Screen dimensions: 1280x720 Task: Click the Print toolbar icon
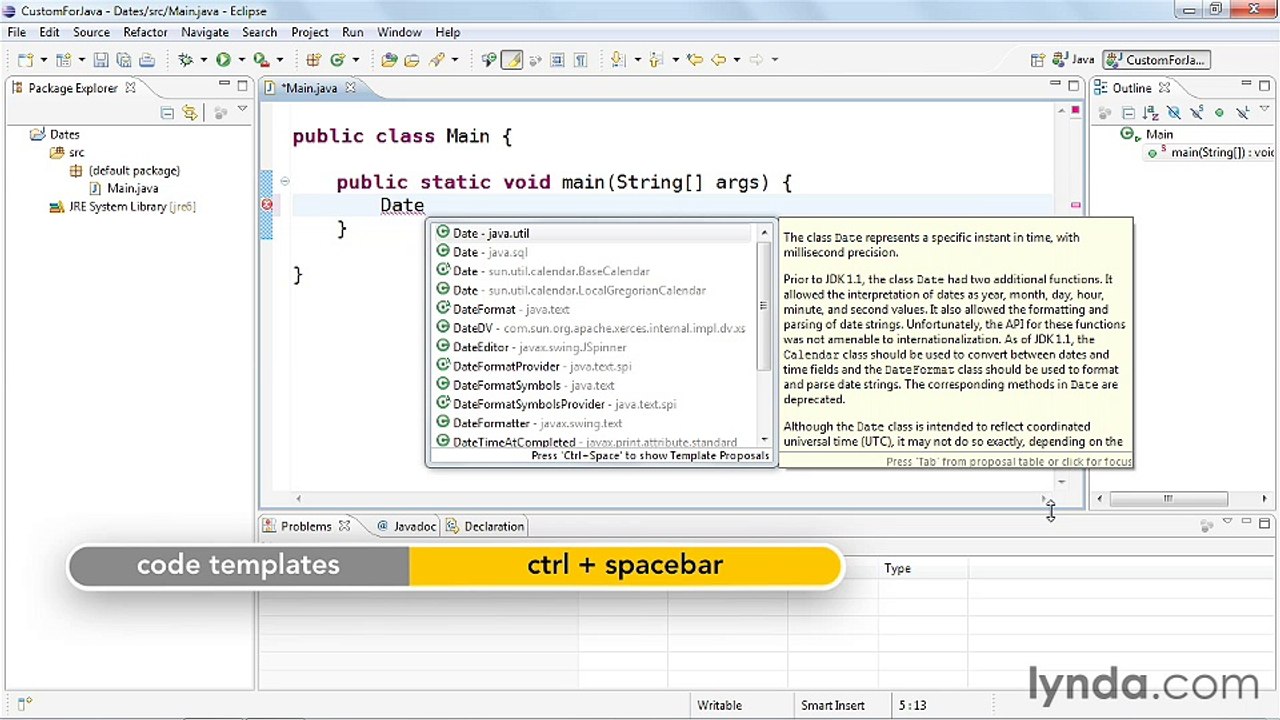(x=147, y=60)
